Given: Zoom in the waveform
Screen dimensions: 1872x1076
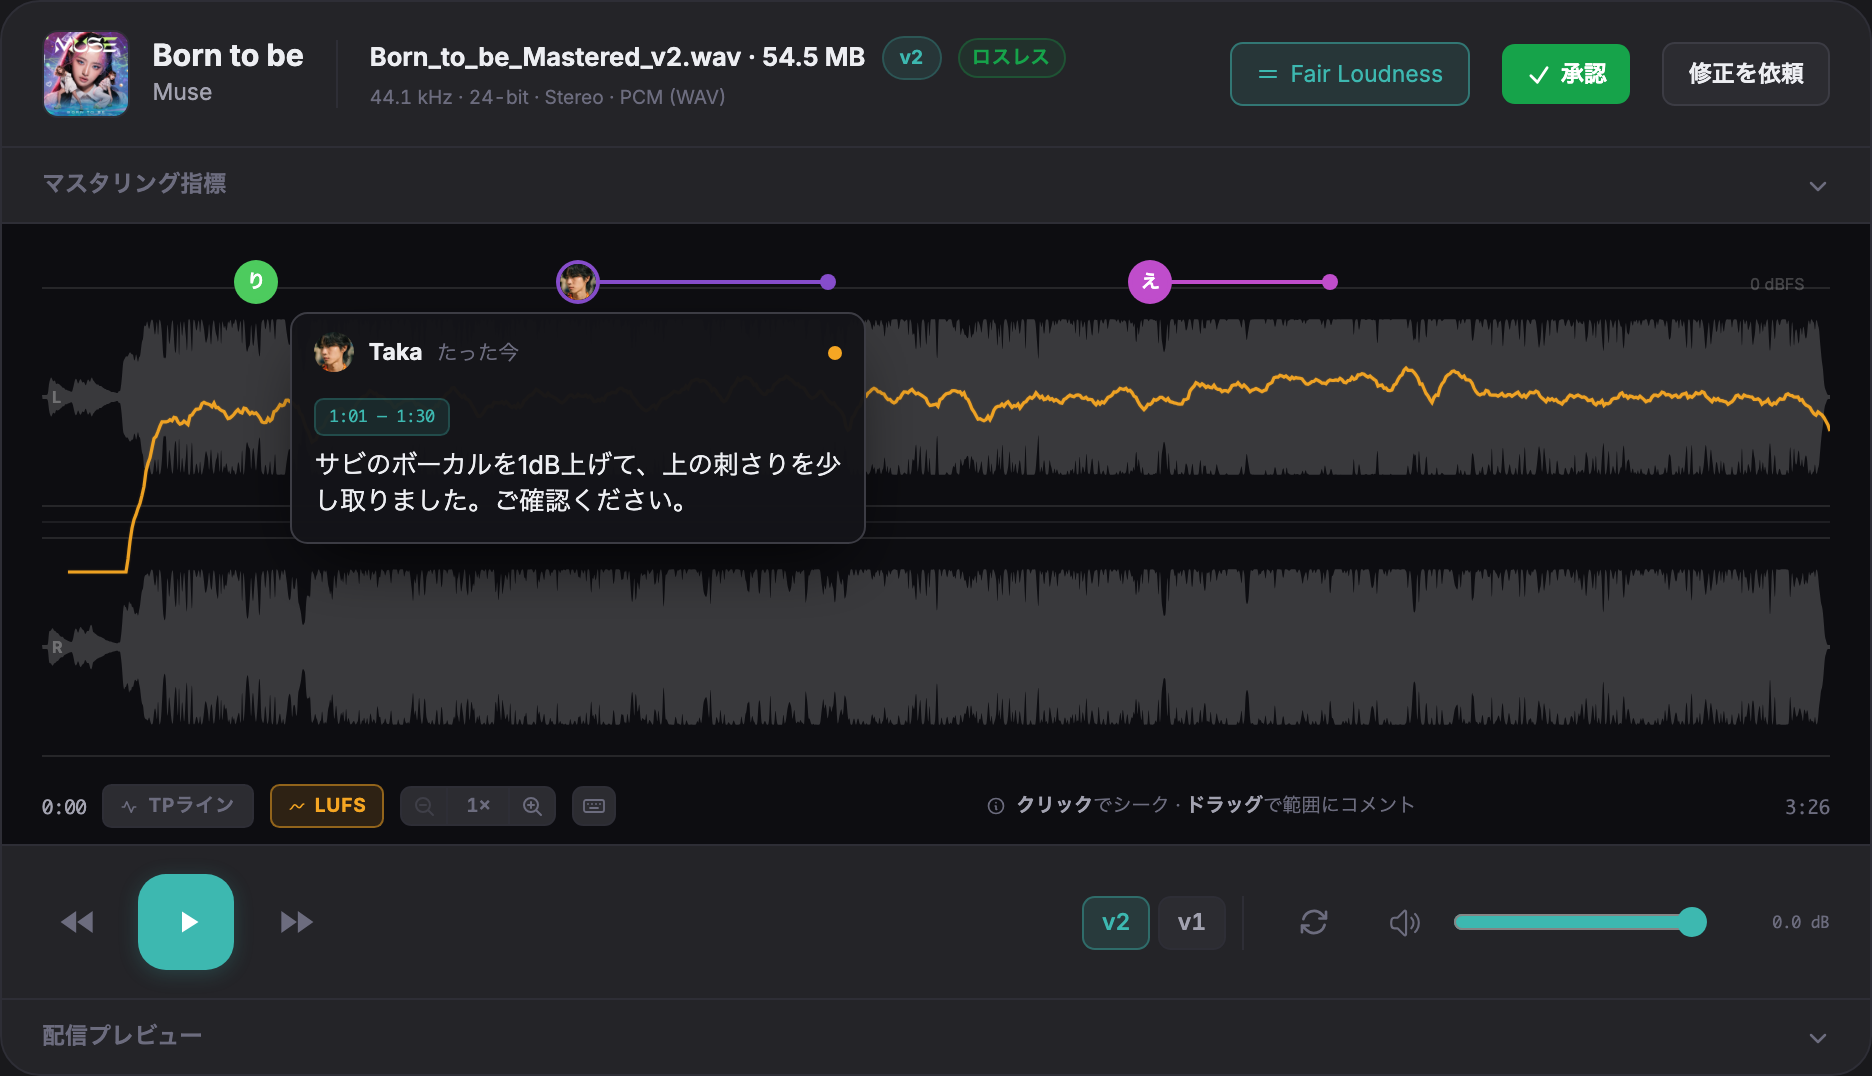Looking at the screenshot, I should click(532, 806).
